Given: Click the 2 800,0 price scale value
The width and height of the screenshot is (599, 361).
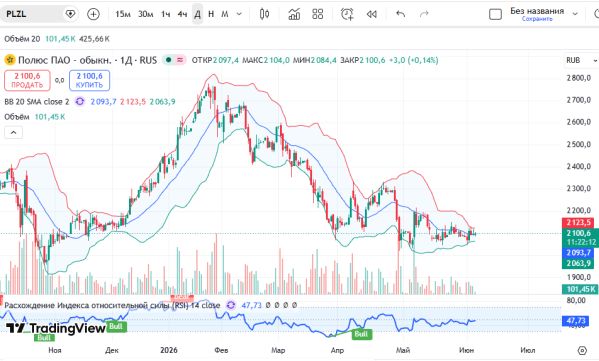Looking at the screenshot, I should coord(578,78).
